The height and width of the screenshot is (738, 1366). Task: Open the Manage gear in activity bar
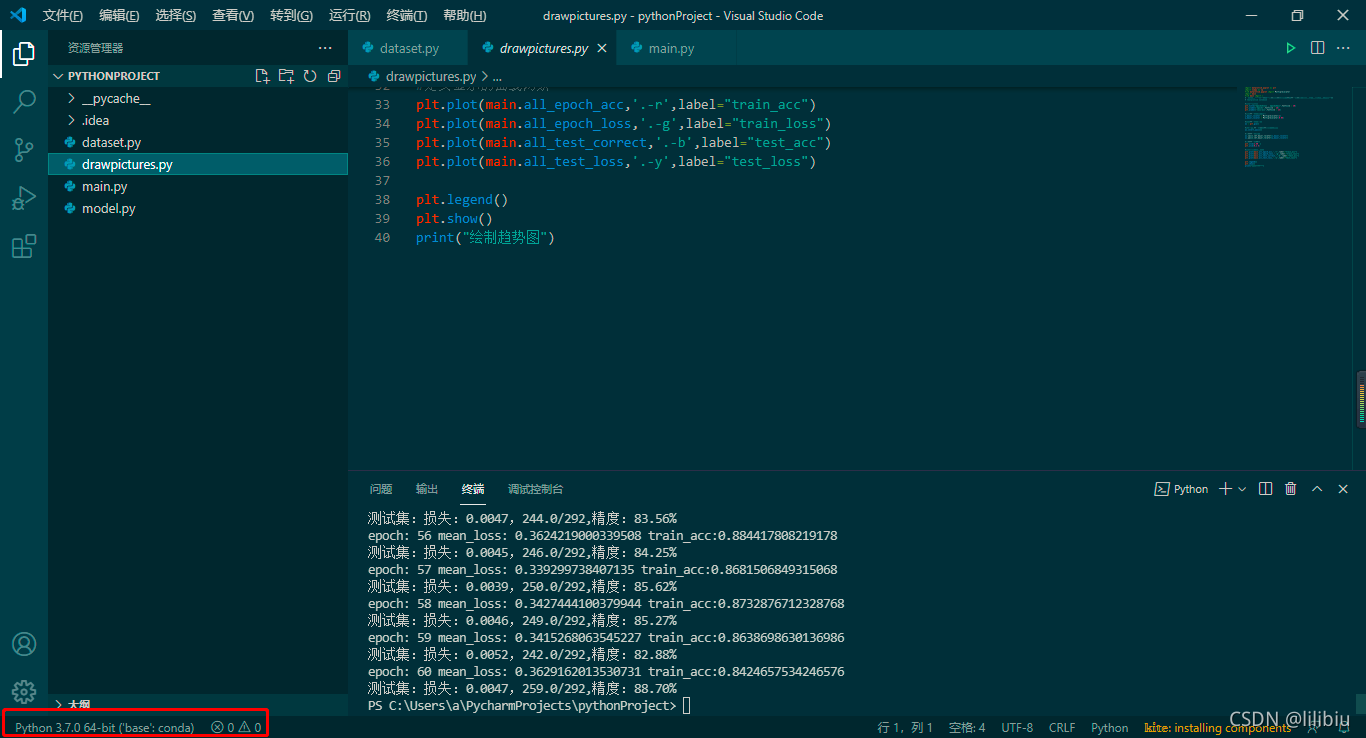coord(24,691)
